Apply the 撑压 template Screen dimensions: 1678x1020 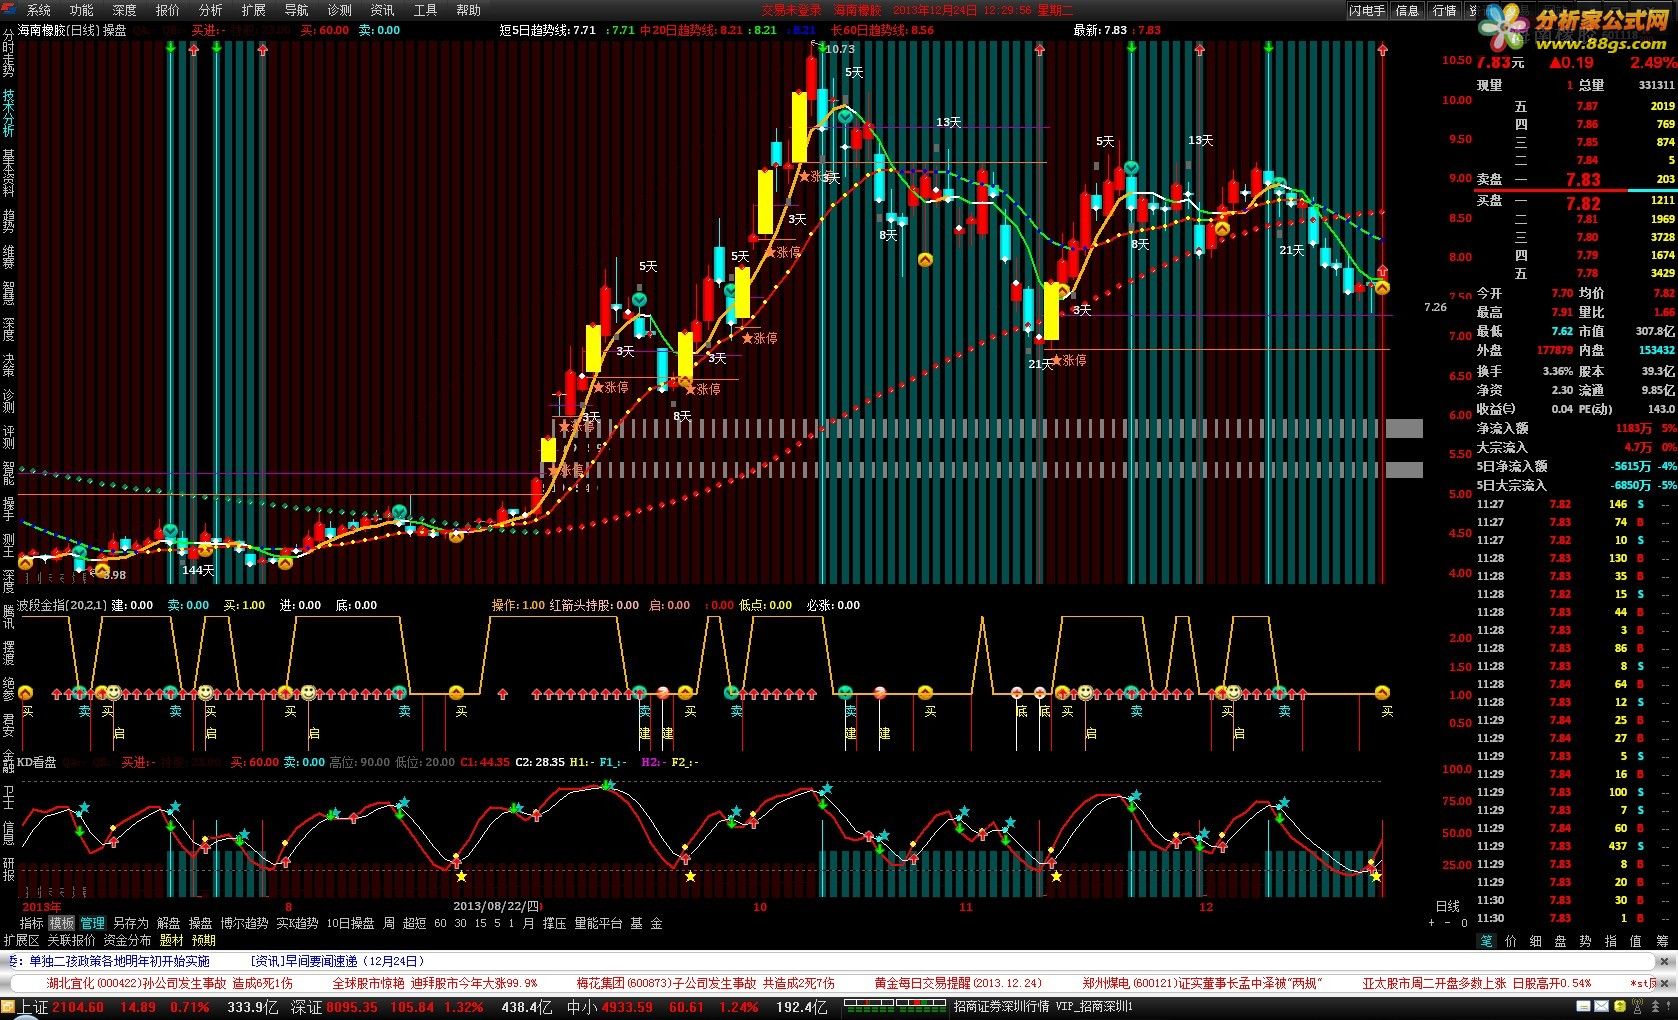click(x=554, y=923)
